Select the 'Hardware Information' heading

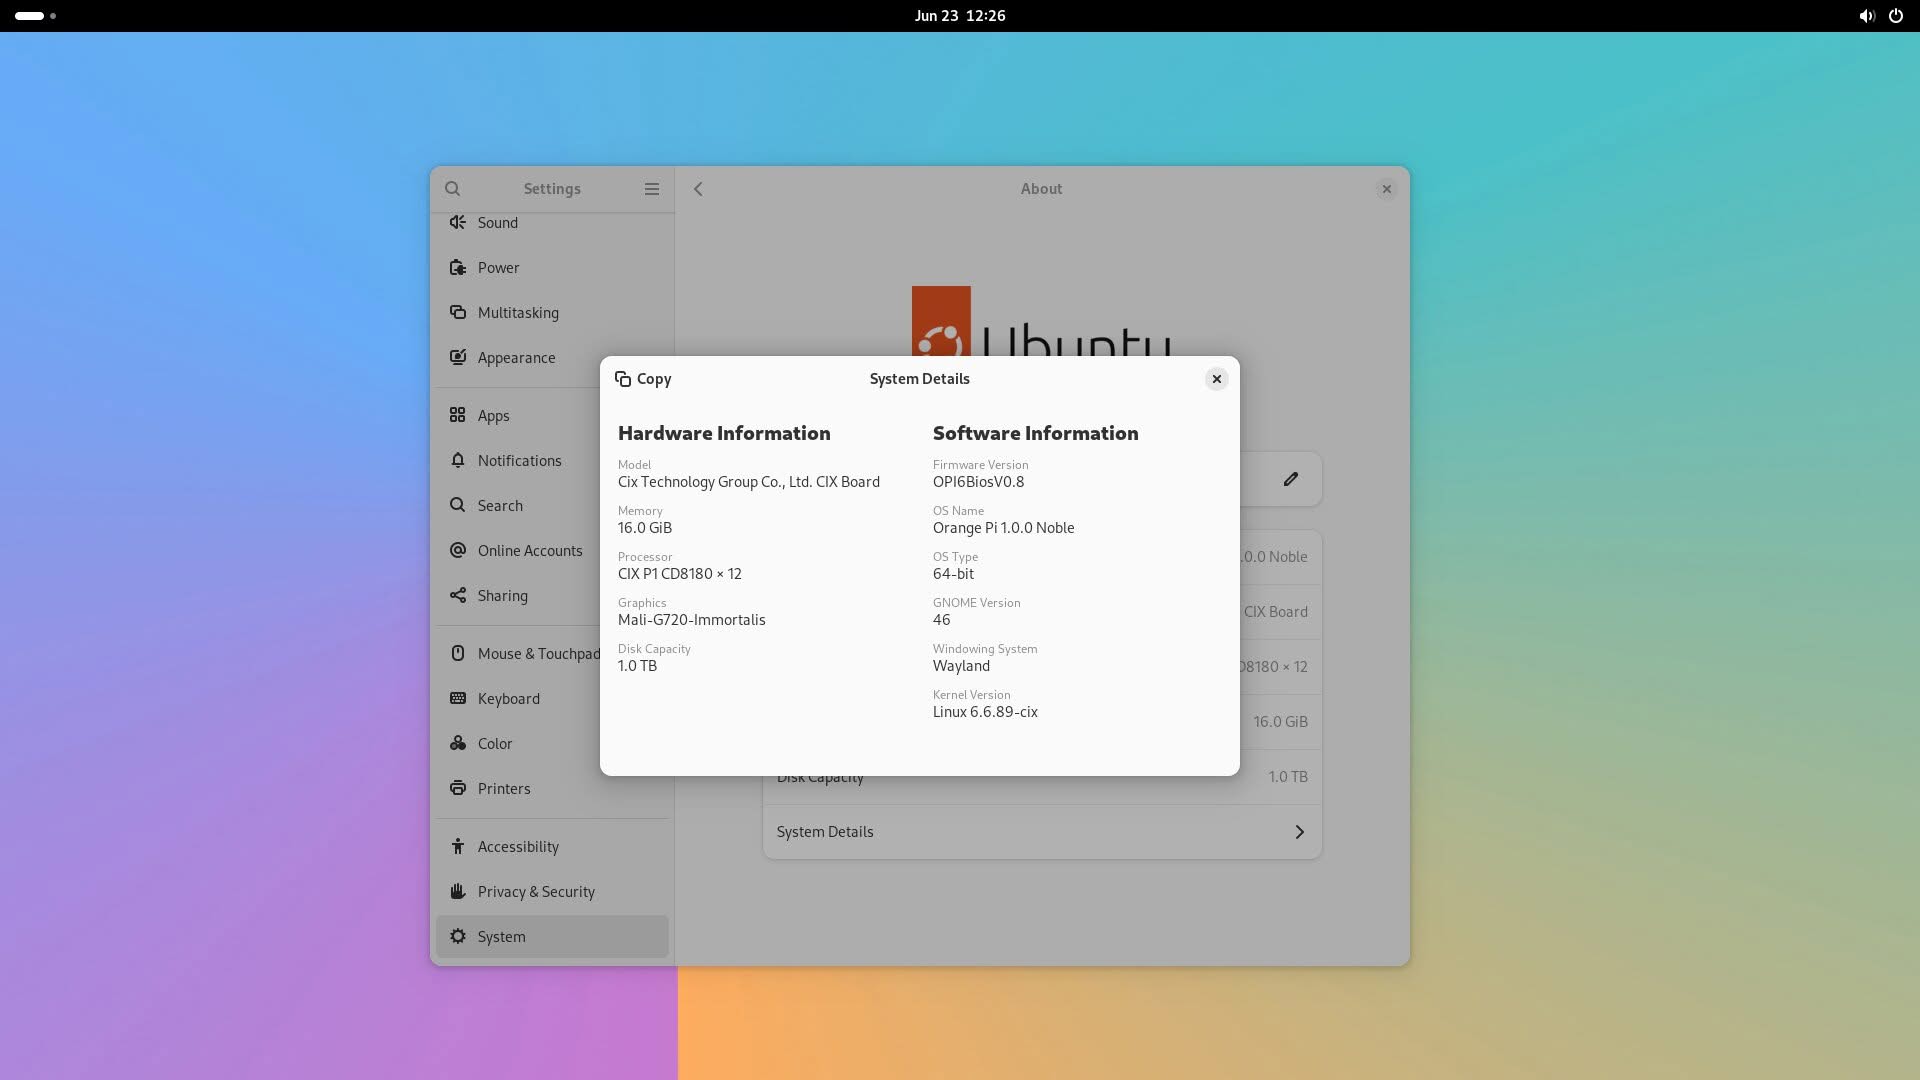[x=724, y=433]
